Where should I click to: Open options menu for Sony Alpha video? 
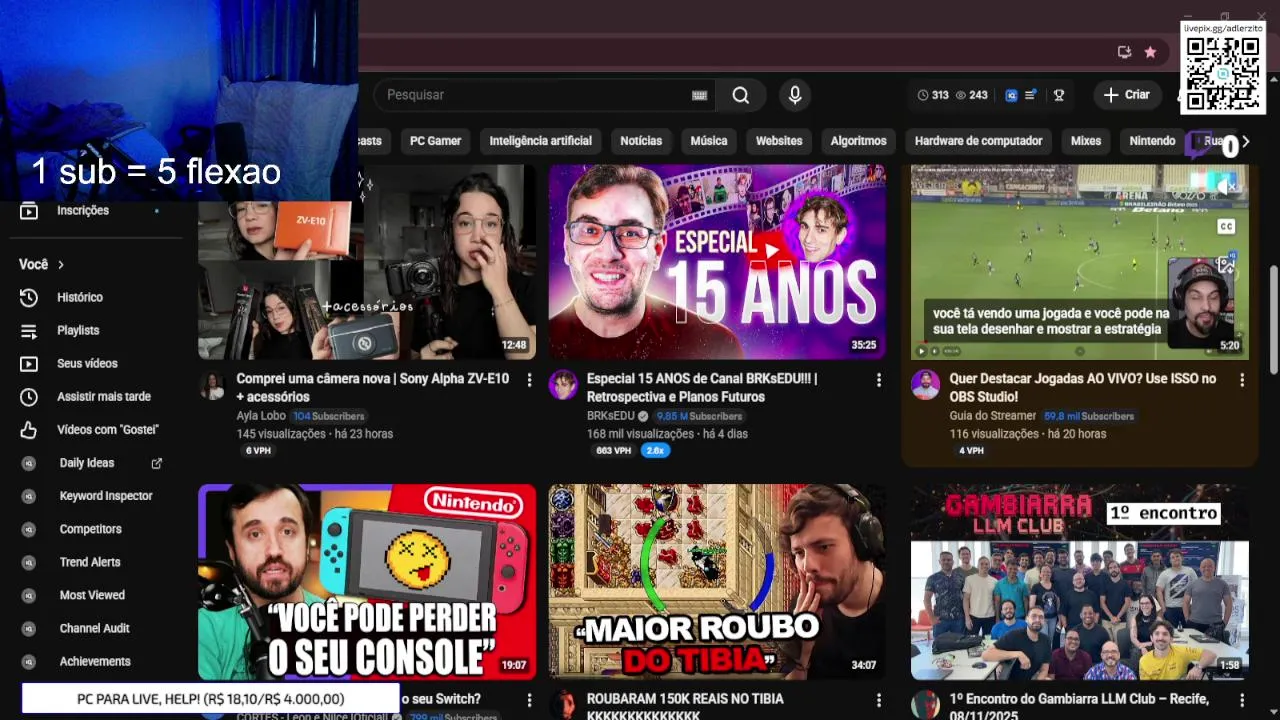click(x=529, y=380)
